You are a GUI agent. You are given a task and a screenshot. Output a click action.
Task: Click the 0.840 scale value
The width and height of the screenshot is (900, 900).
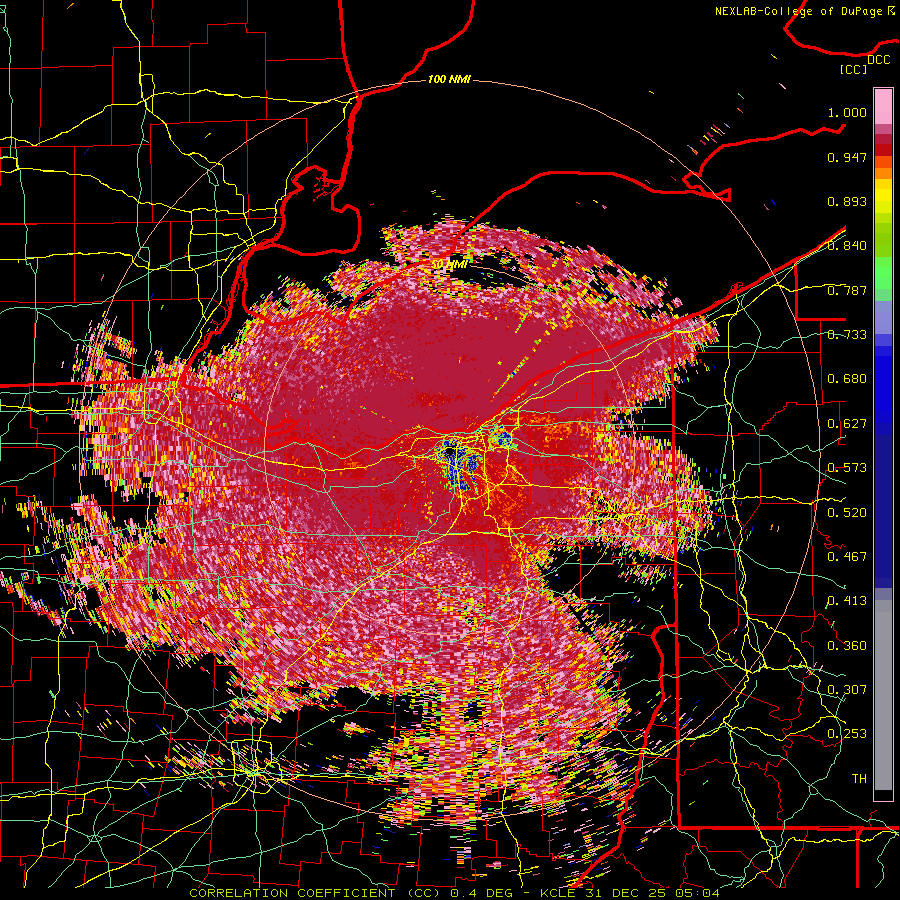point(847,246)
